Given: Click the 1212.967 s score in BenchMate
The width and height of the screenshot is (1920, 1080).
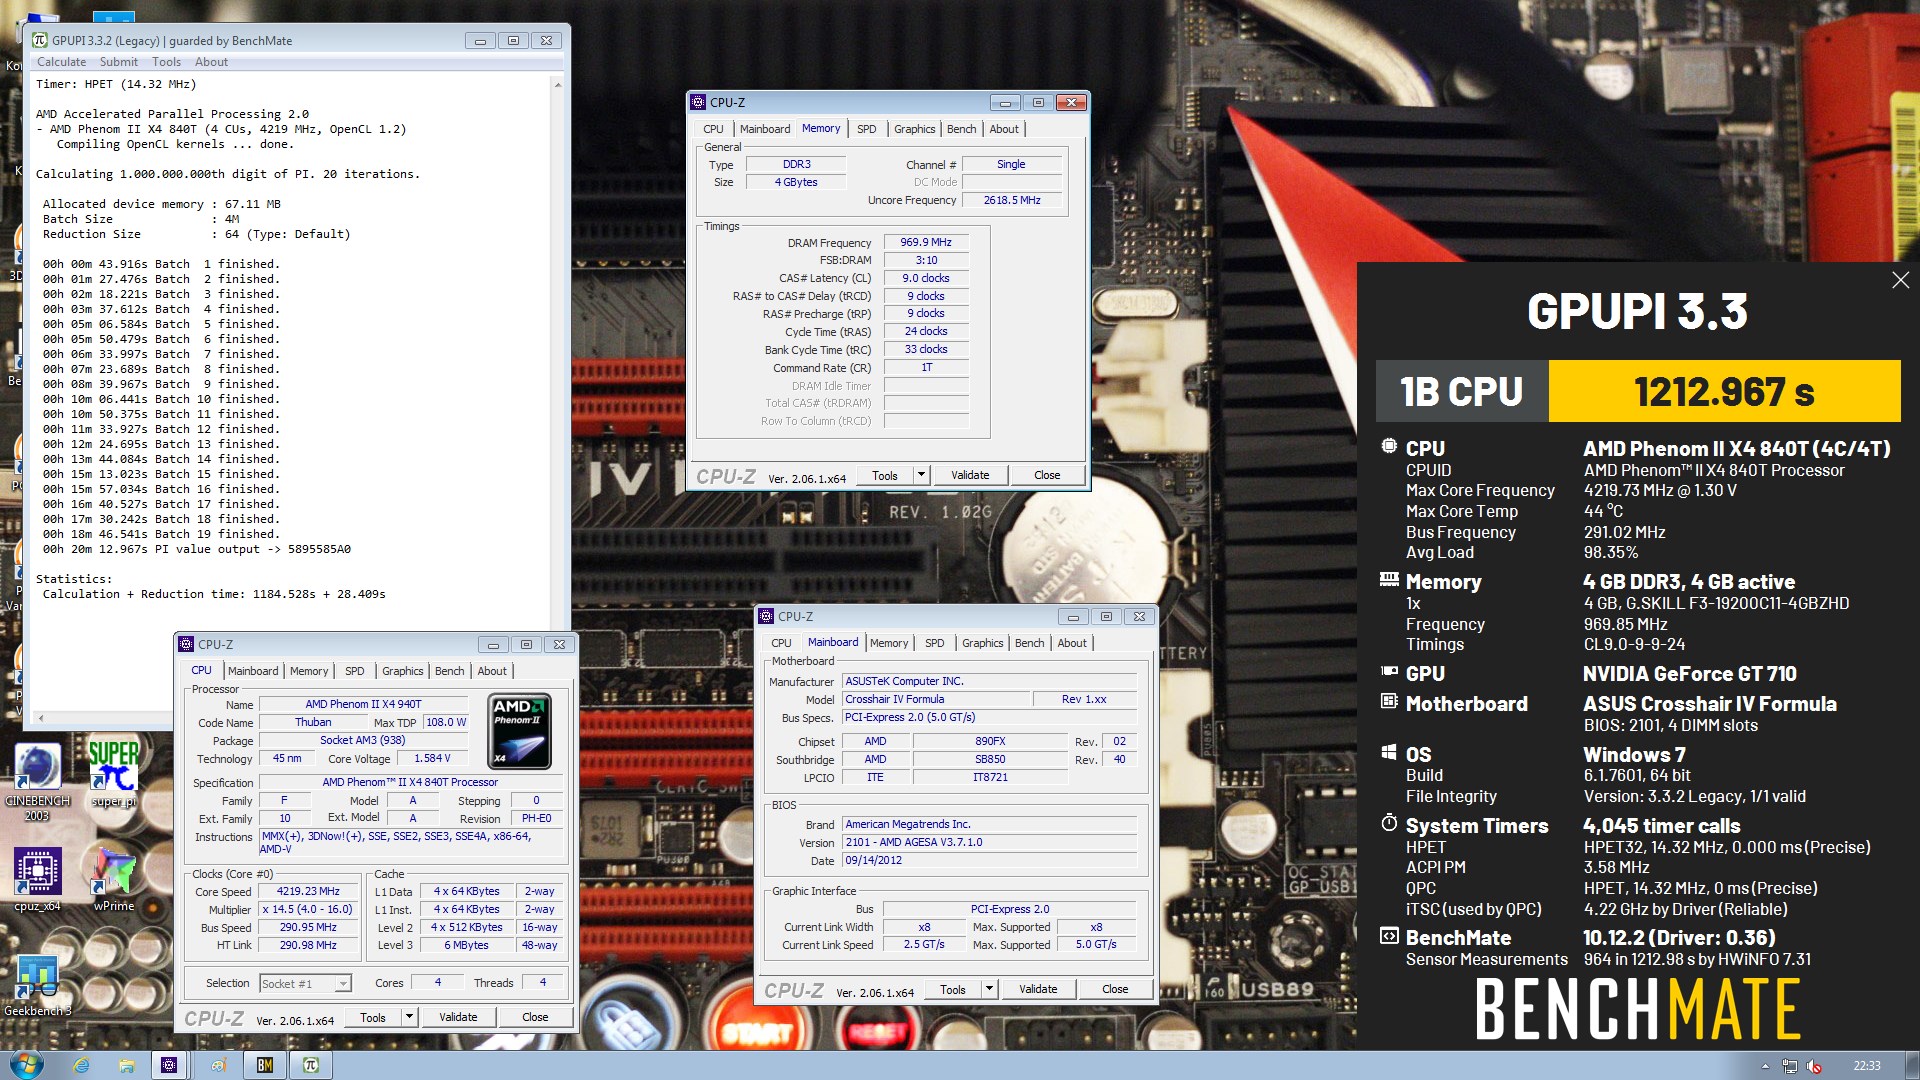Looking at the screenshot, I should click(x=1724, y=391).
